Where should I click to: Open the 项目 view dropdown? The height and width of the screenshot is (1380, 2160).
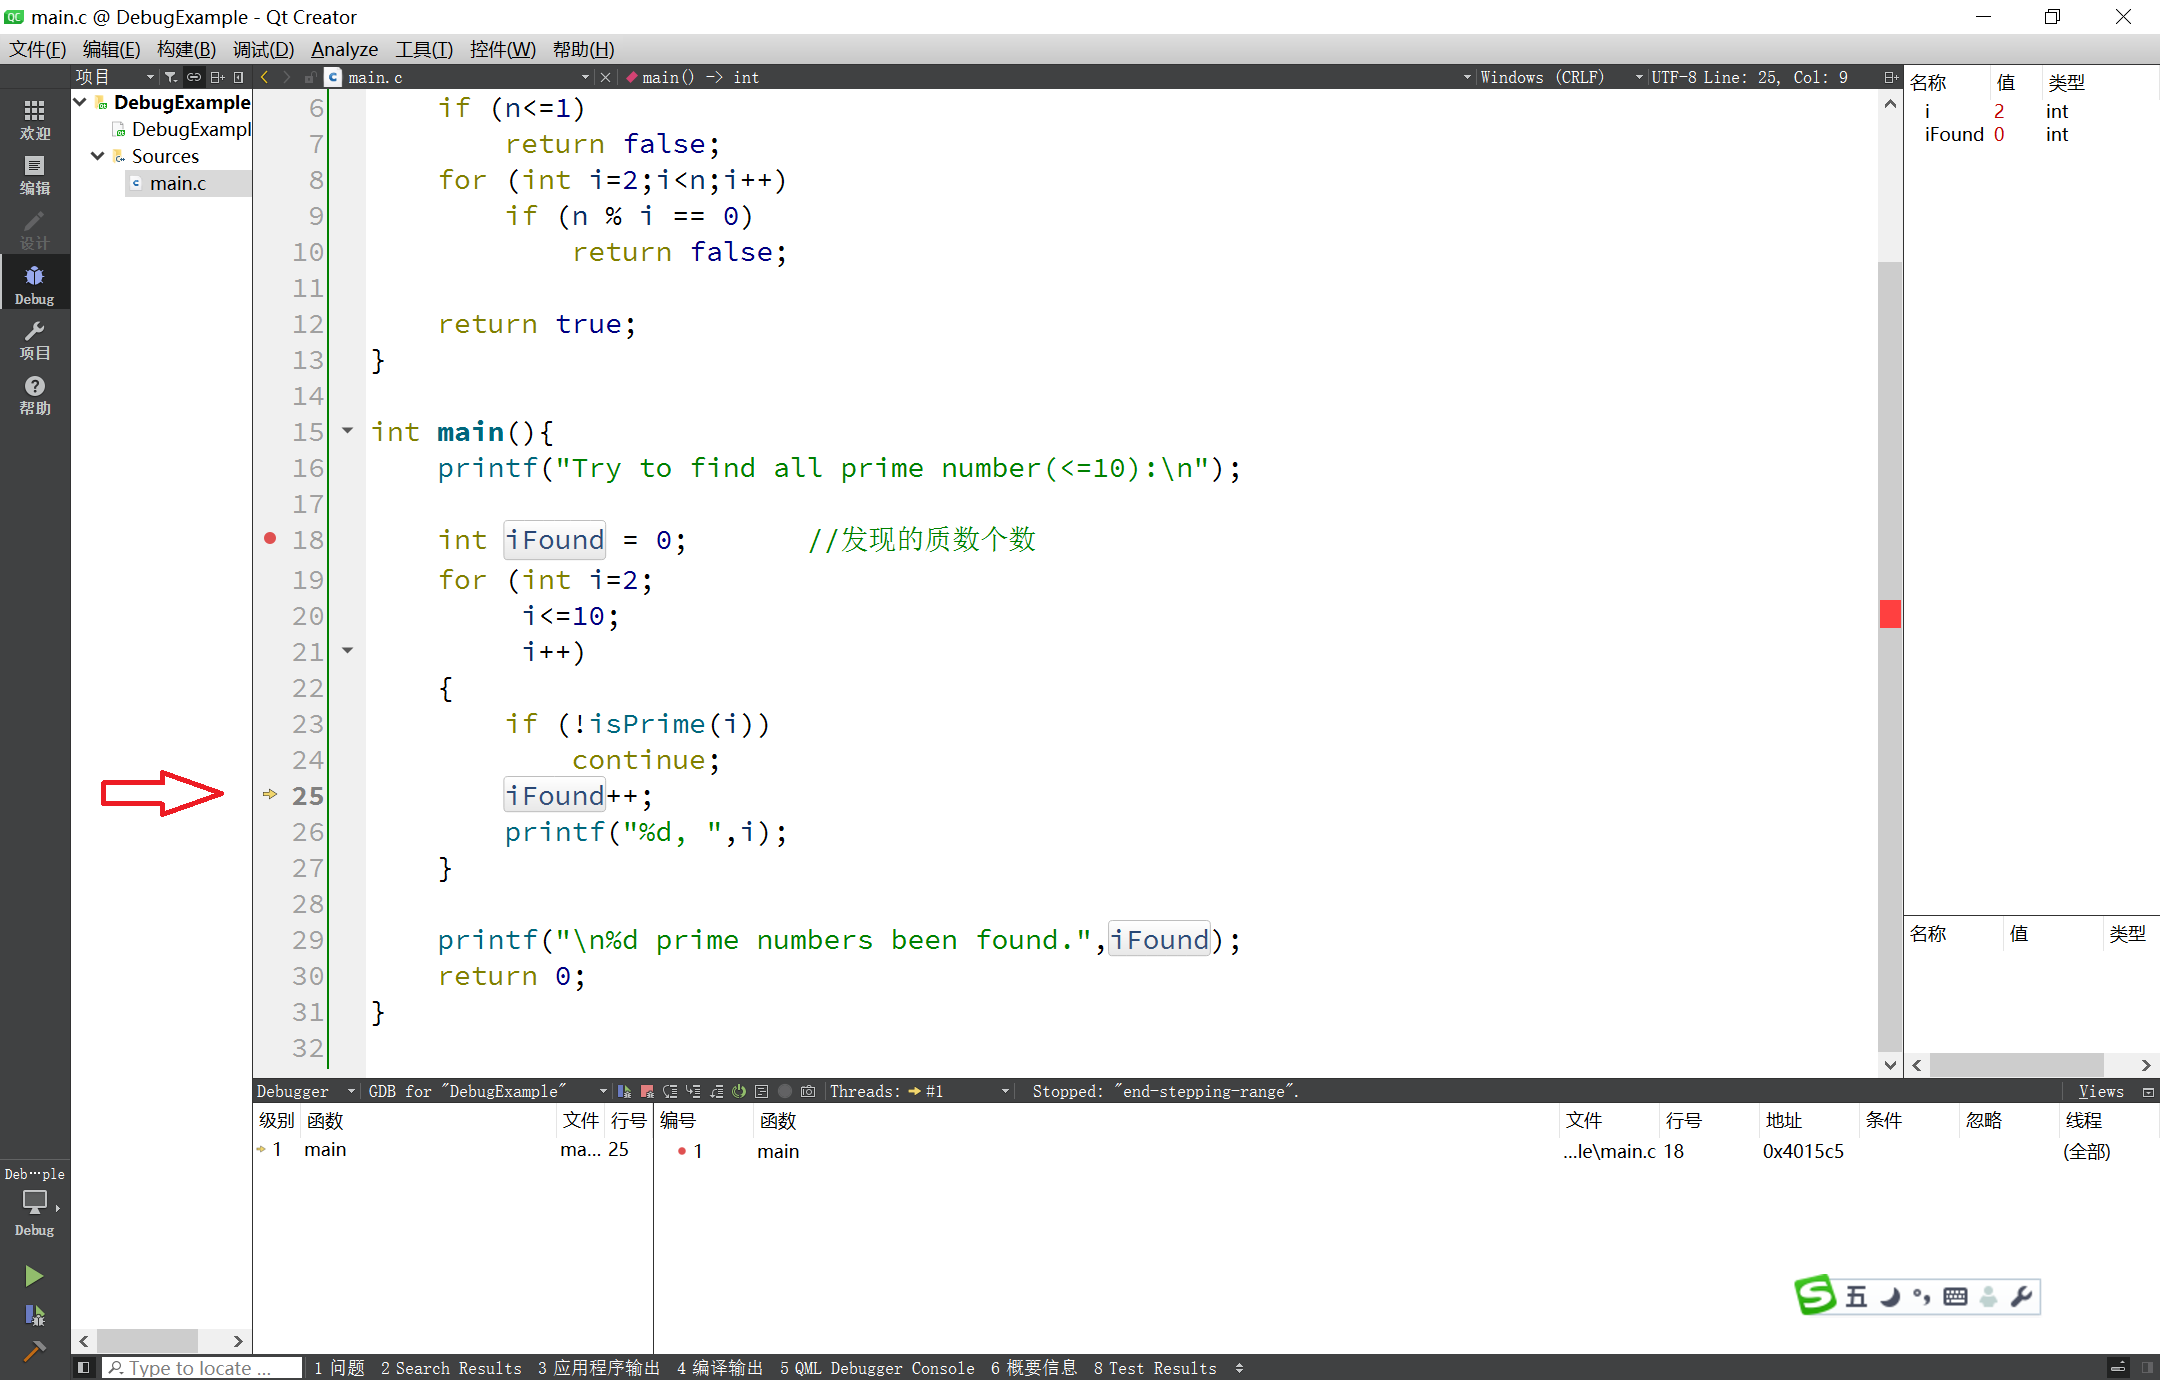(115, 77)
